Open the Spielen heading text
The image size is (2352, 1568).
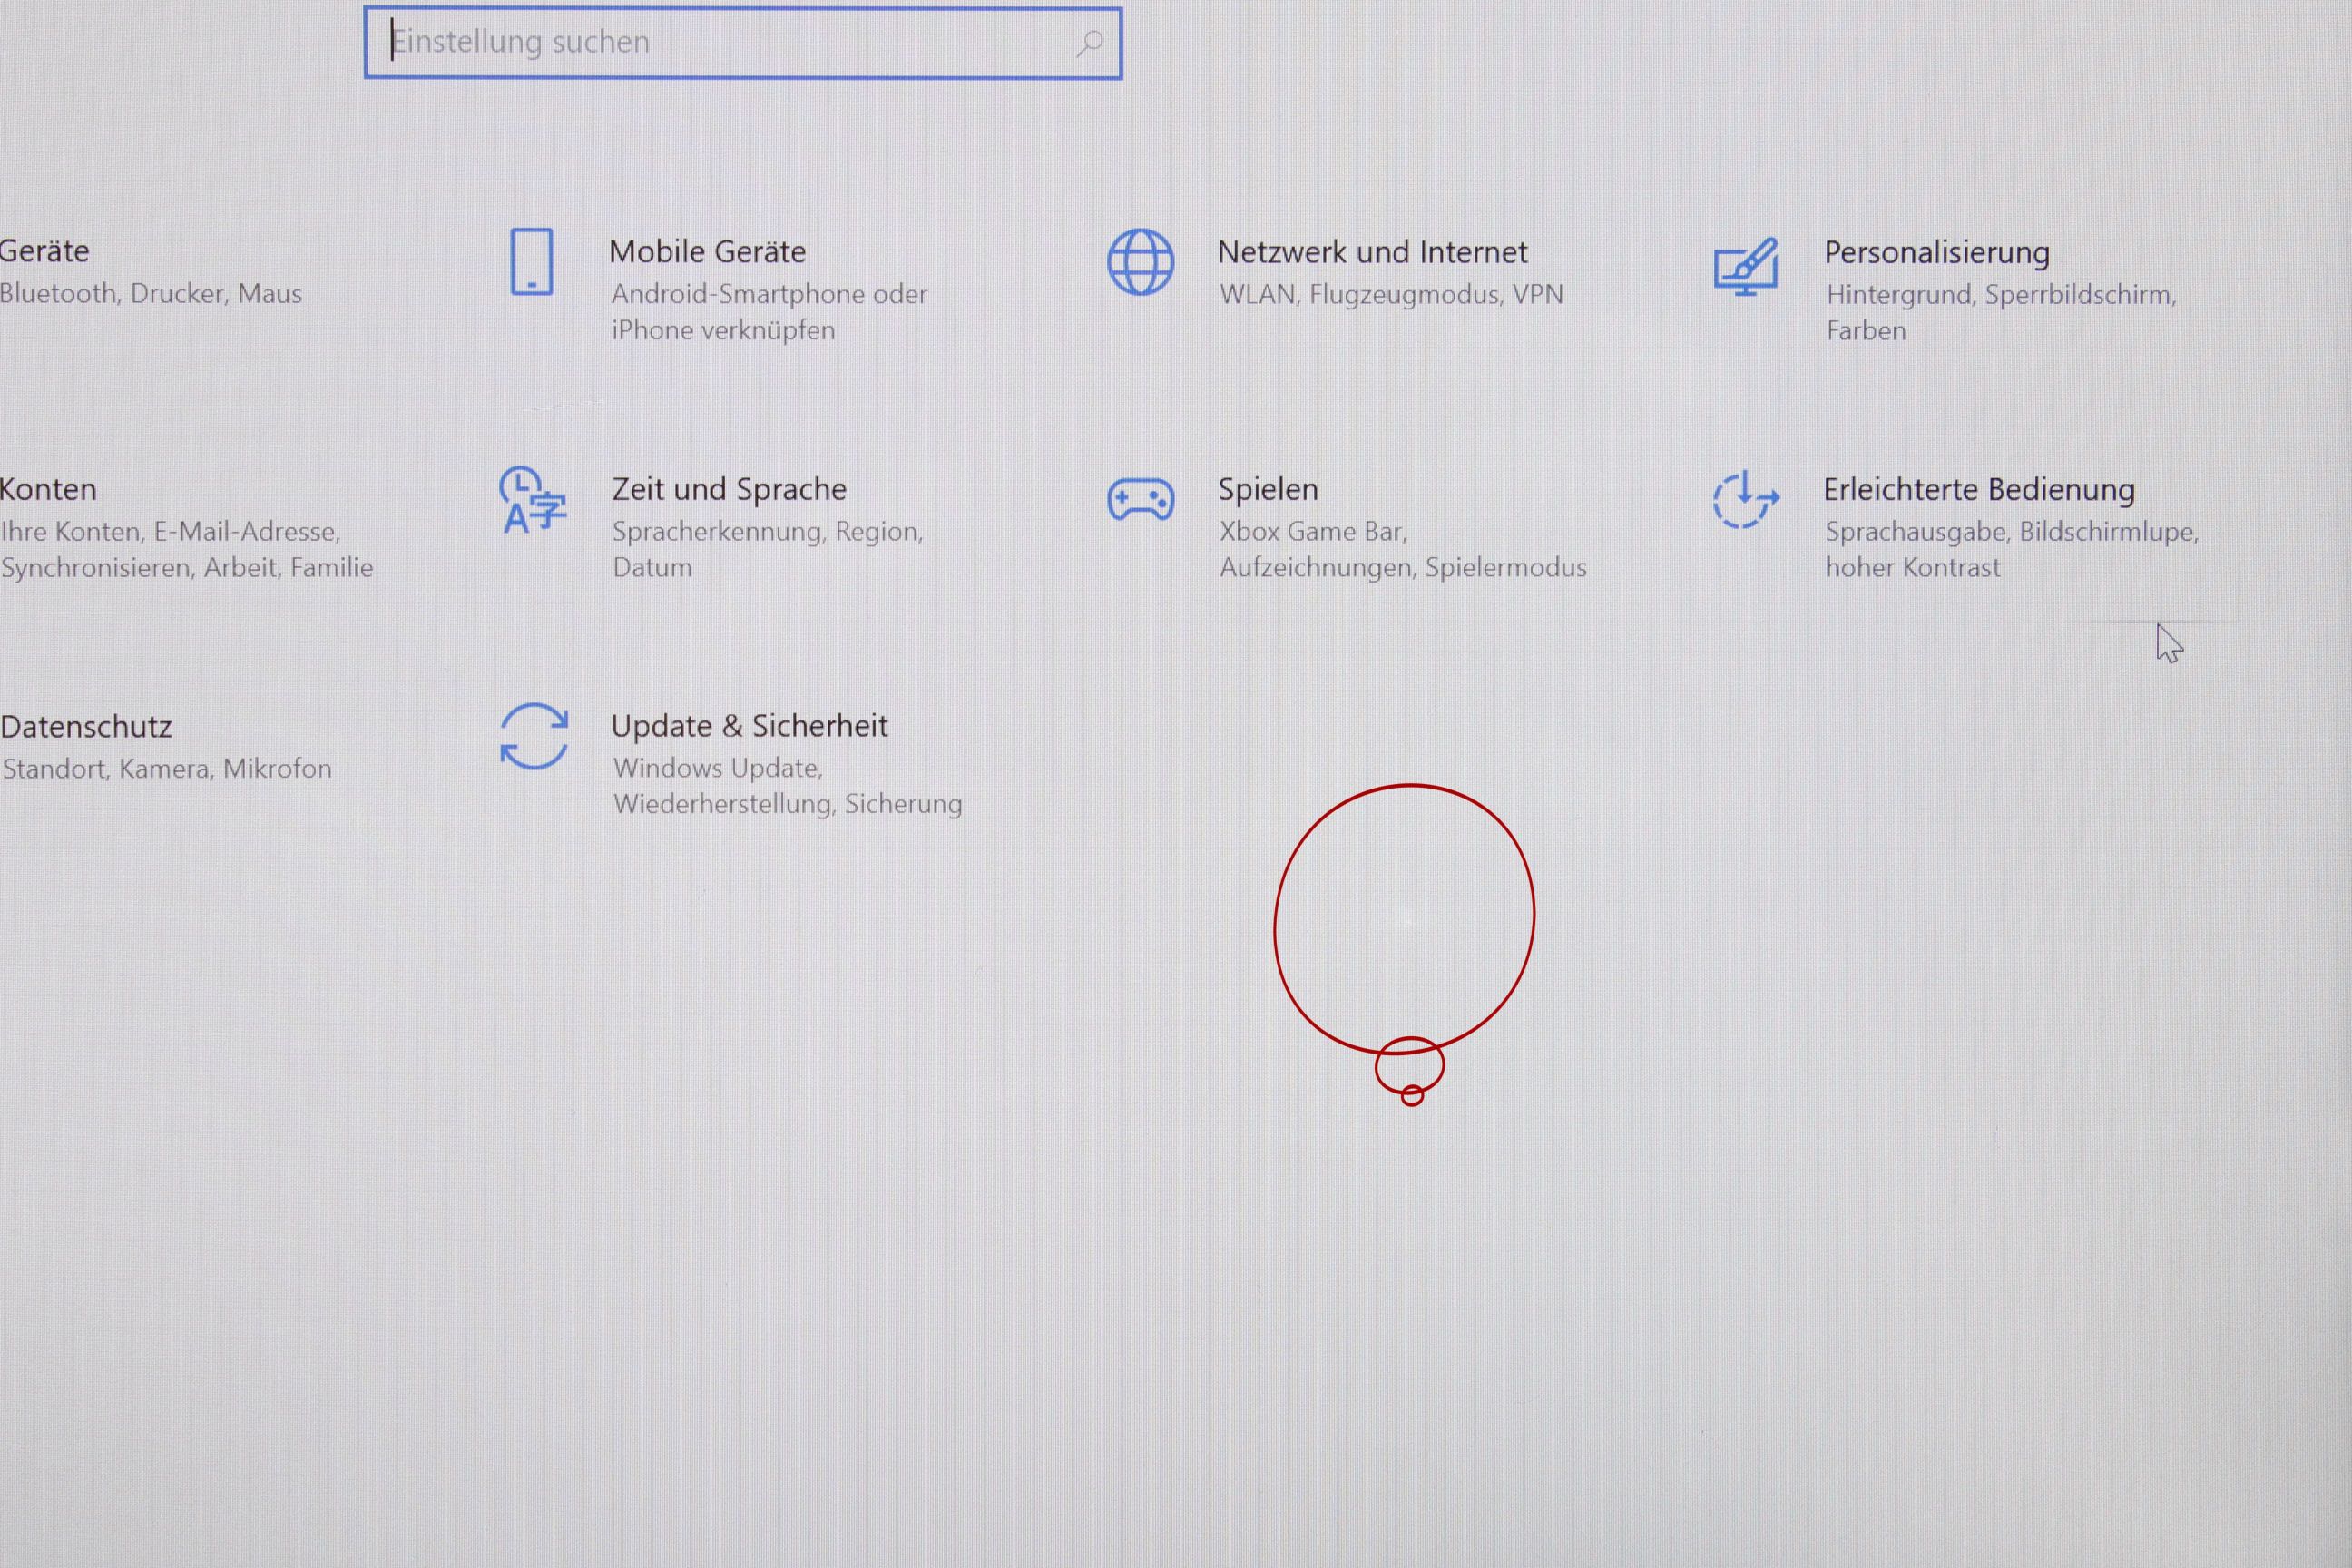tap(1267, 489)
